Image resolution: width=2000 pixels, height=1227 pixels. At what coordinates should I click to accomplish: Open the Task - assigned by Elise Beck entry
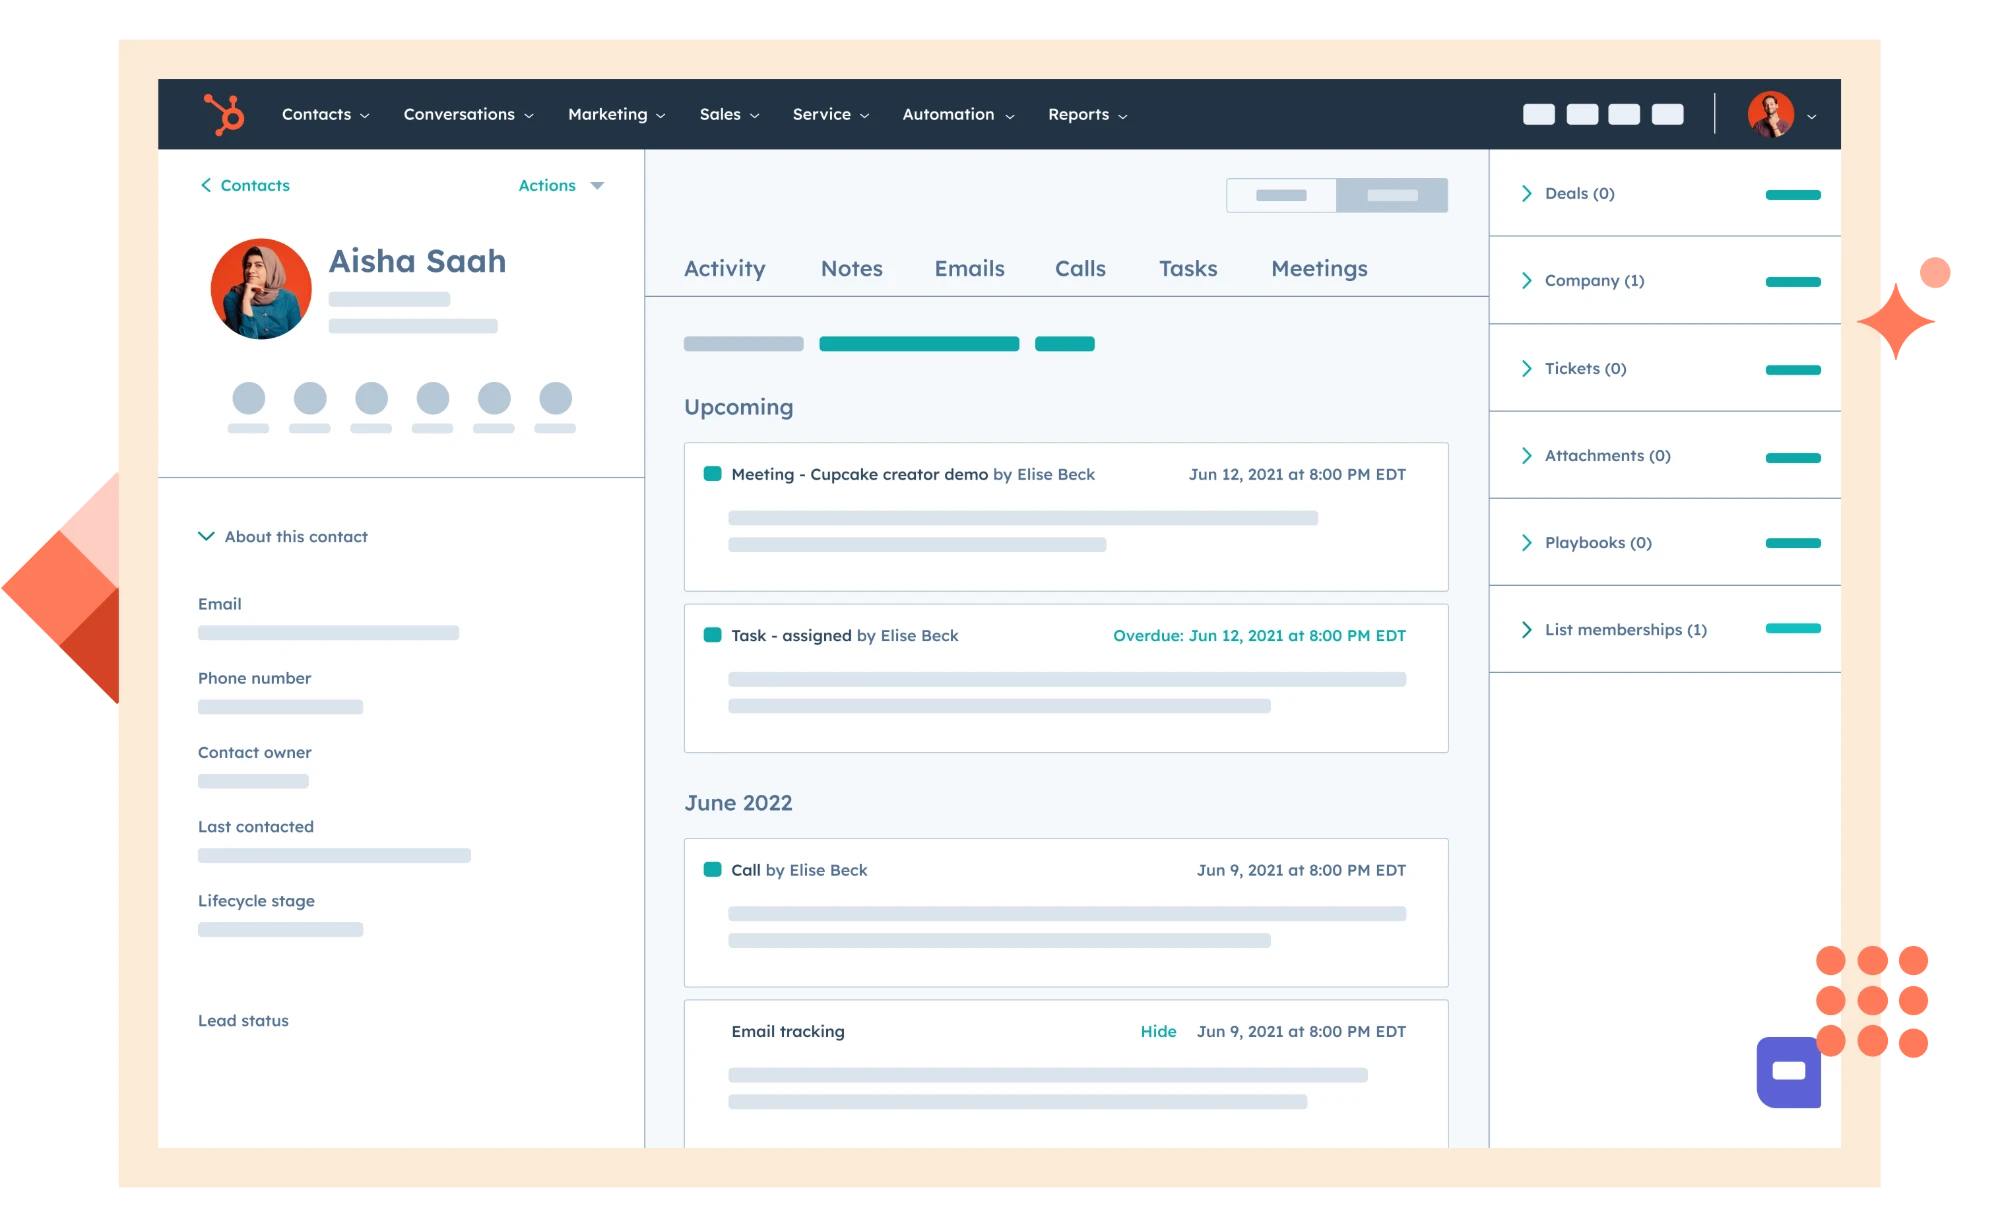1066,678
